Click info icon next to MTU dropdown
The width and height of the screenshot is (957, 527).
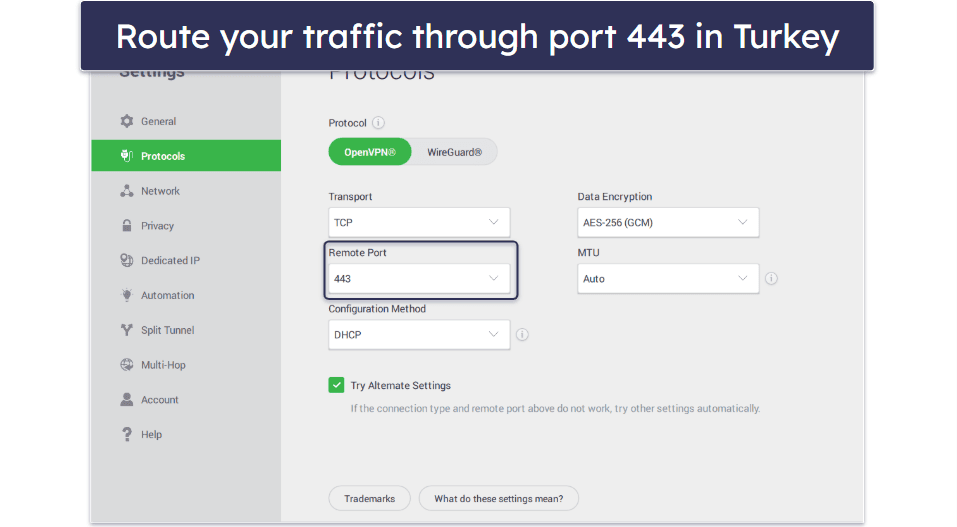click(771, 279)
